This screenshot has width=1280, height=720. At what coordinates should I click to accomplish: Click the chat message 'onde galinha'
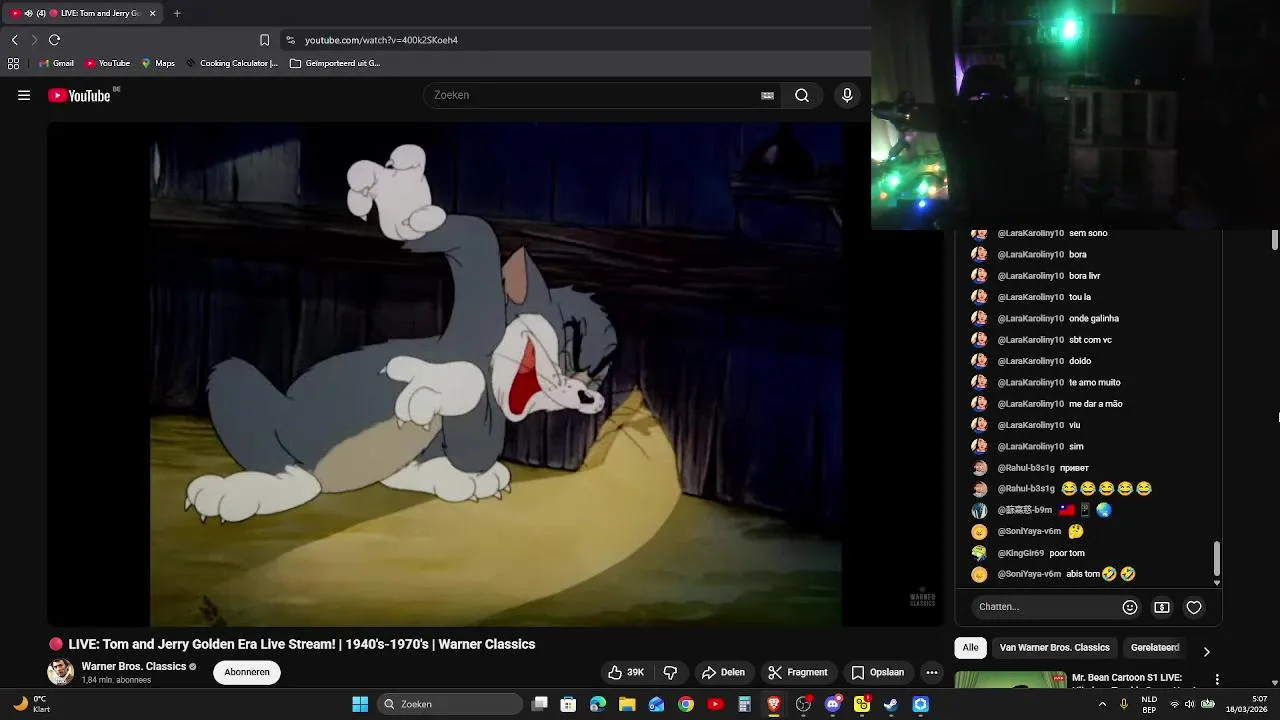[x=1093, y=319]
